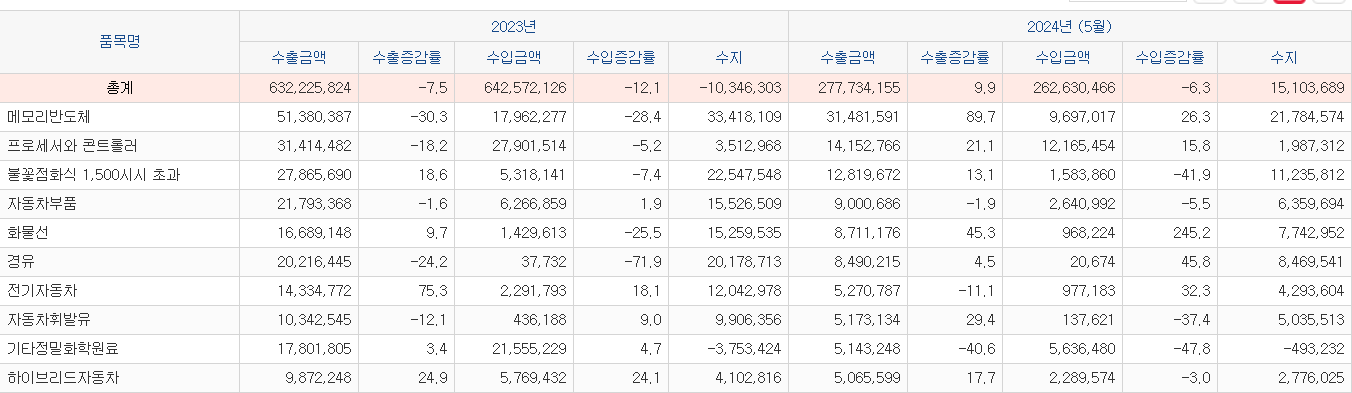This screenshot has width=1352, height=393.
Task: Click the red button above the table
Action: tap(1289, 1)
